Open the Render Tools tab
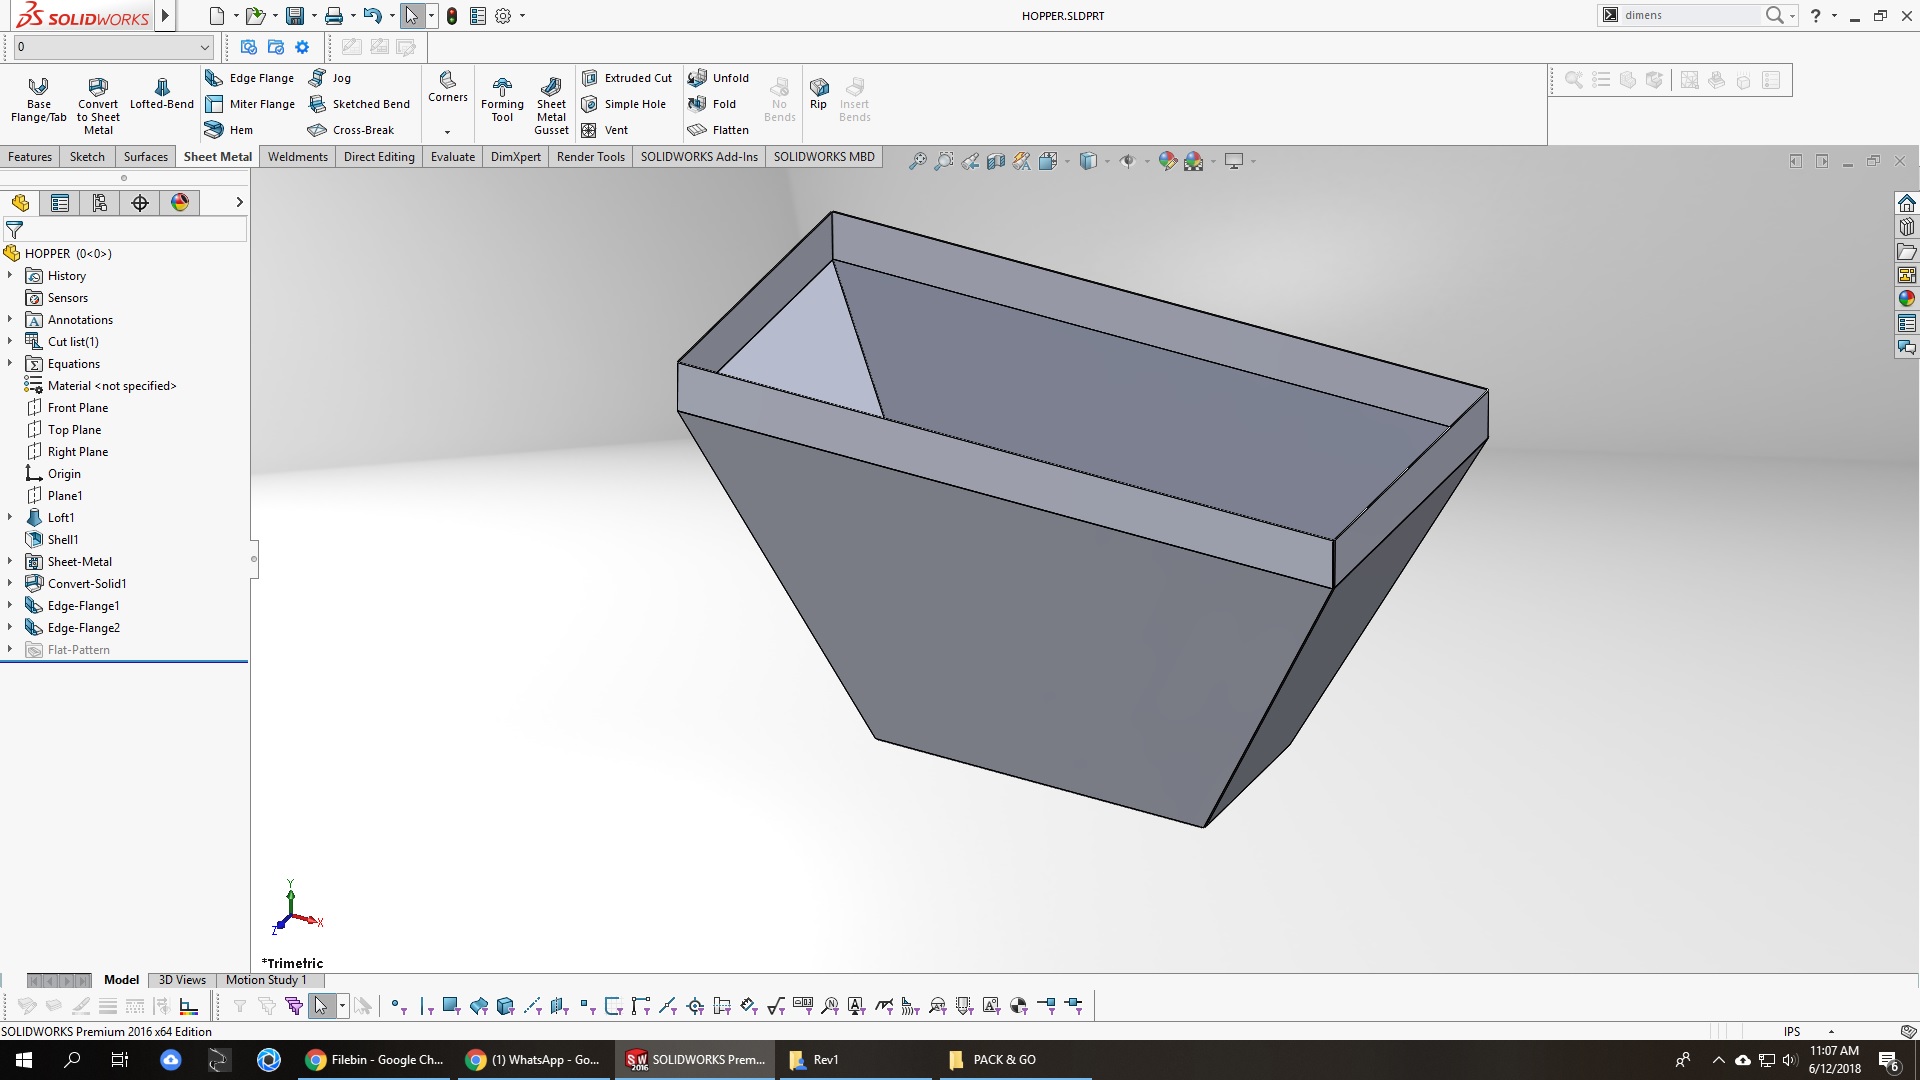 coord(591,157)
